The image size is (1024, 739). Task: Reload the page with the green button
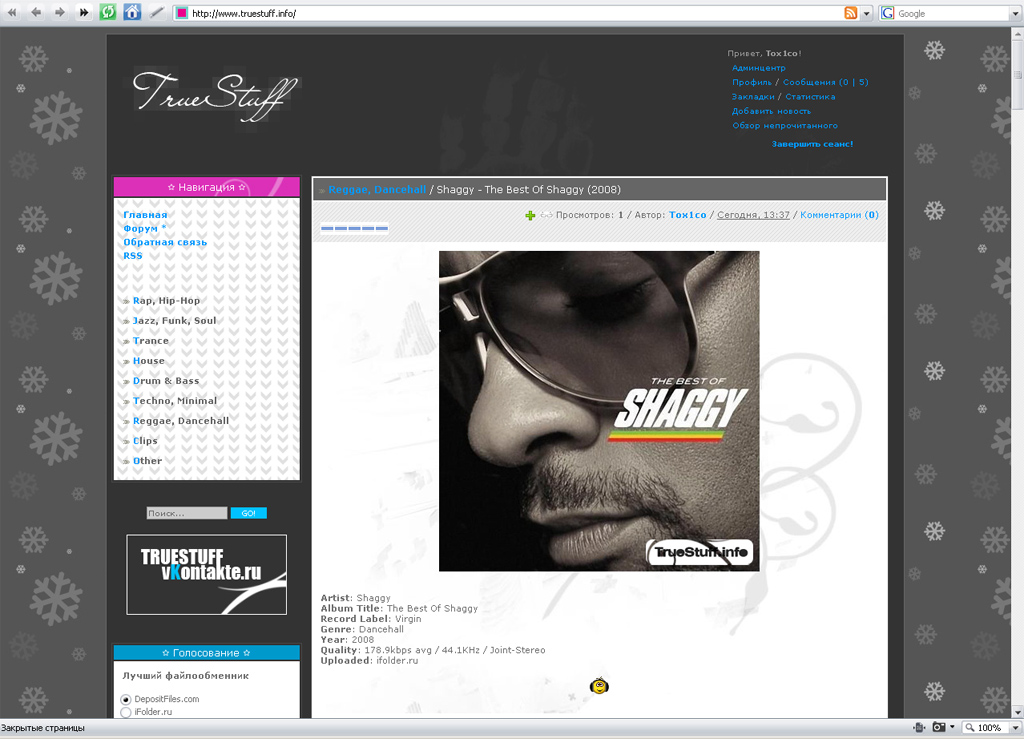tap(108, 12)
